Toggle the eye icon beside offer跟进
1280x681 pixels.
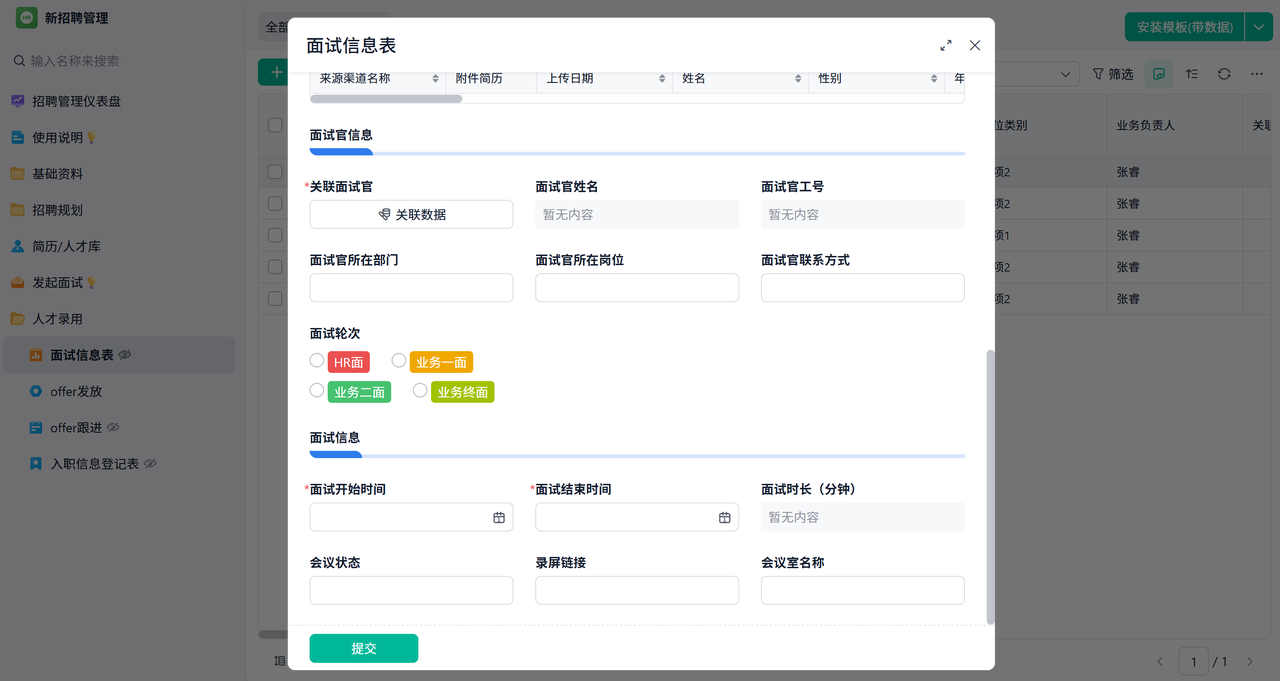113,427
